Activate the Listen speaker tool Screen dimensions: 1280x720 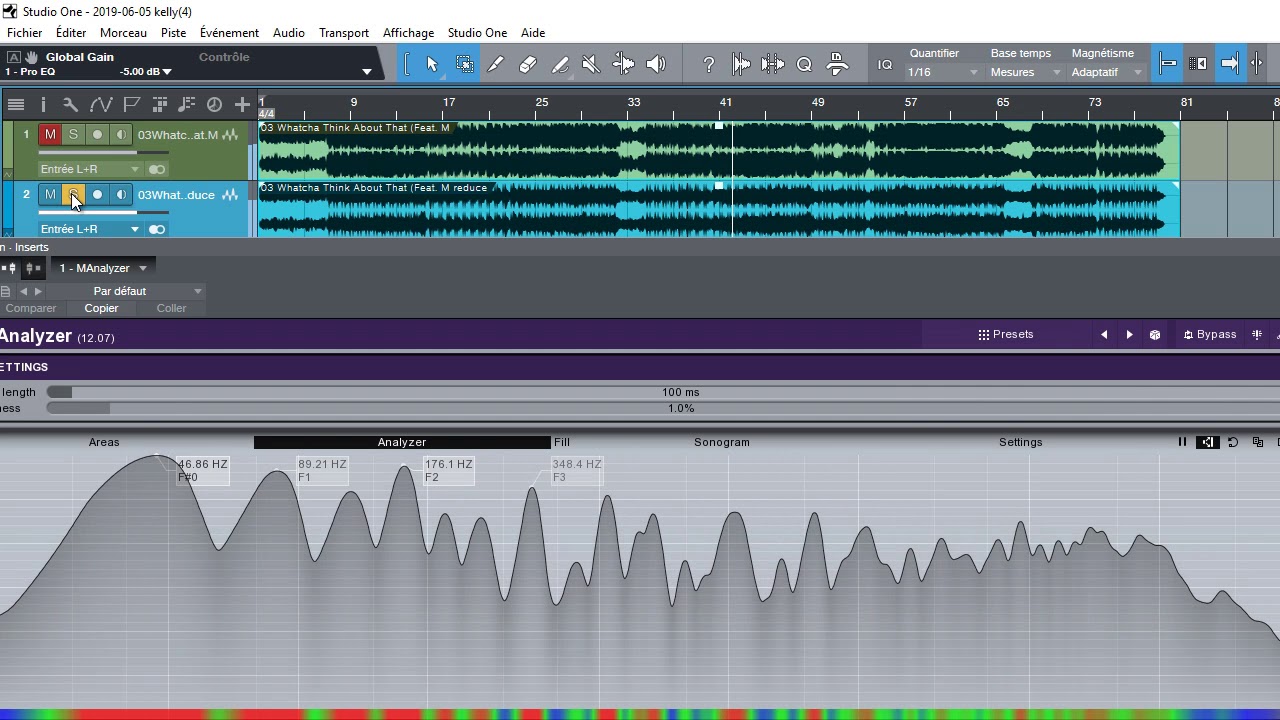pos(656,64)
